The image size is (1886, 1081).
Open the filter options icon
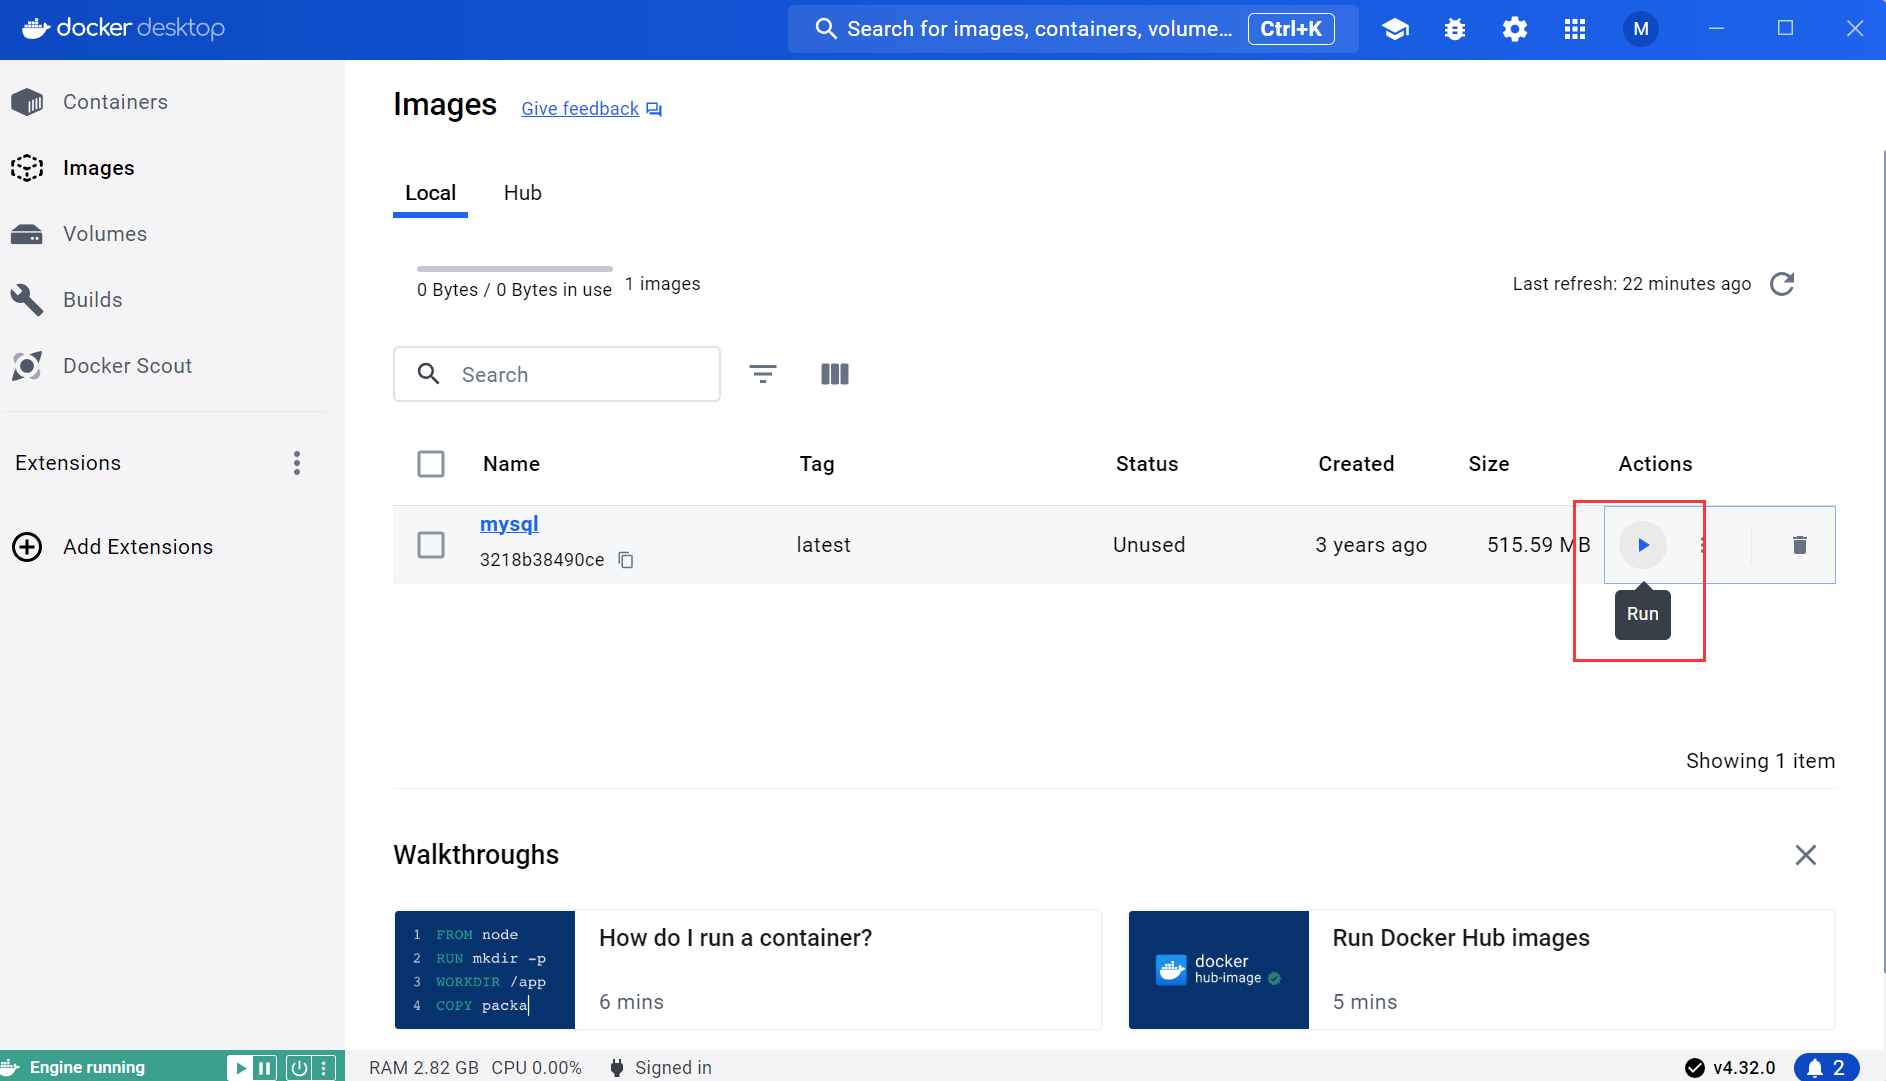(x=763, y=374)
